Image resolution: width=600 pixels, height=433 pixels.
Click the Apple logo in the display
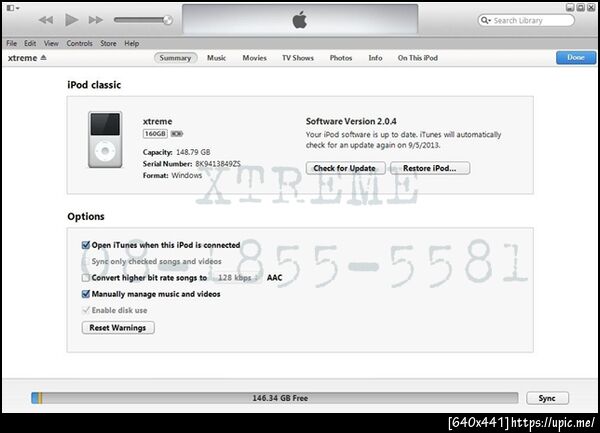tap(300, 20)
